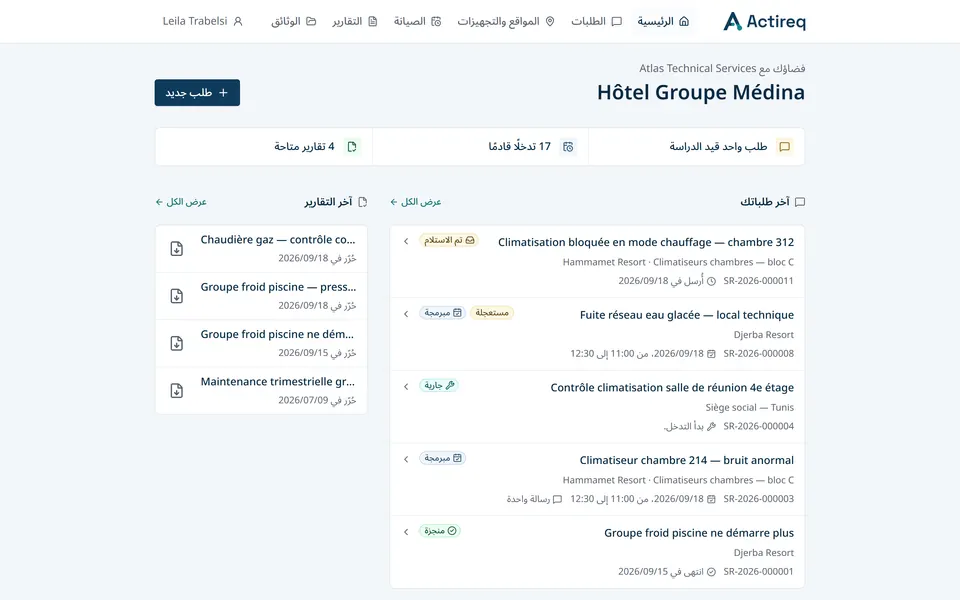
Task: Open request Fuite réseau eau glacée — local technique
Action: pyautogui.click(x=686, y=315)
